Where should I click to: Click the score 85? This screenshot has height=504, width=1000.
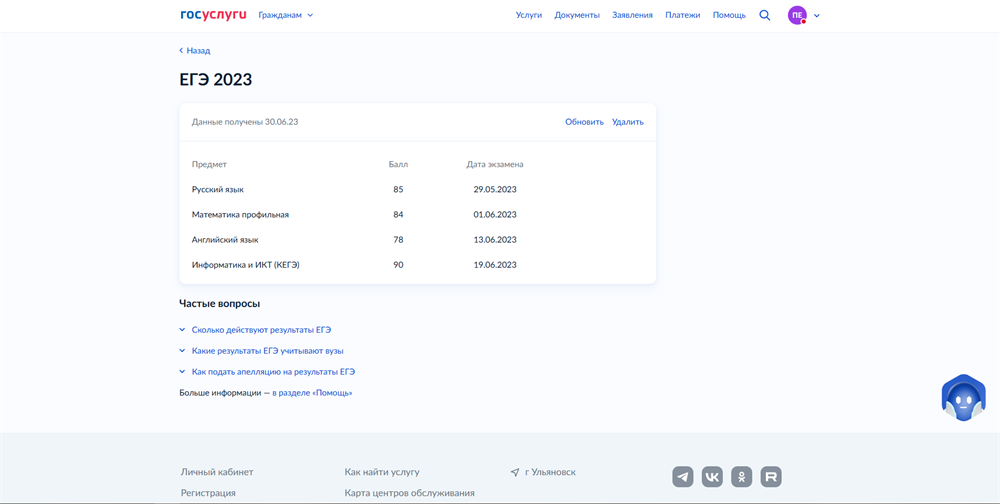[399, 189]
